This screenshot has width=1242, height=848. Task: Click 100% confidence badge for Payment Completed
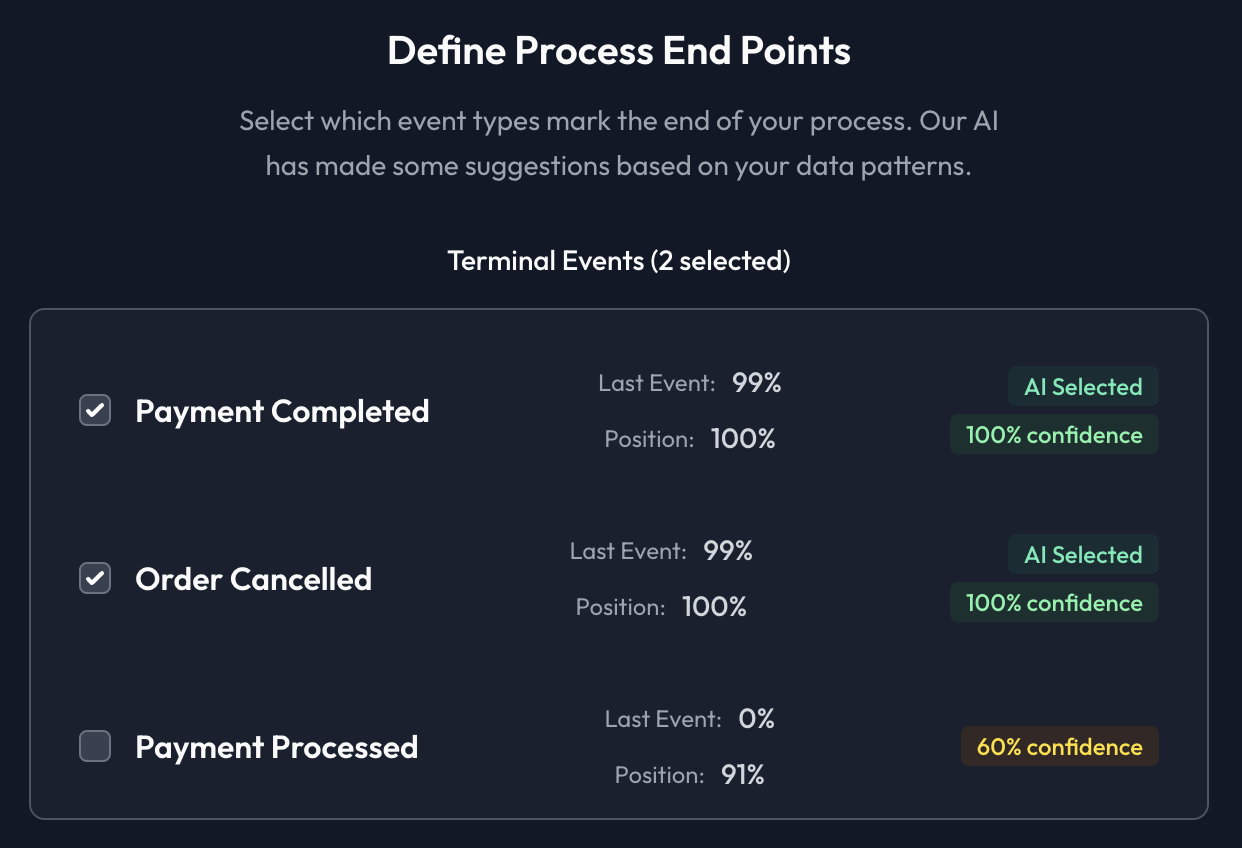click(1054, 435)
